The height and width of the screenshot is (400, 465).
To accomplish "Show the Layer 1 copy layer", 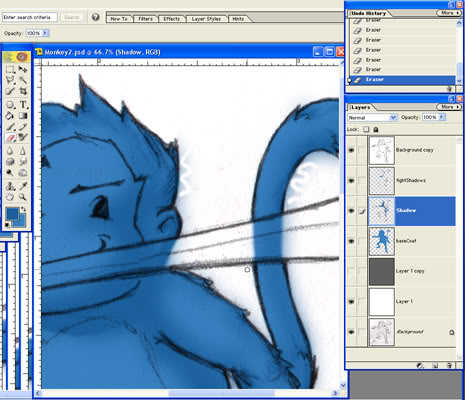I will pyautogui.click(x=351, y=271).
